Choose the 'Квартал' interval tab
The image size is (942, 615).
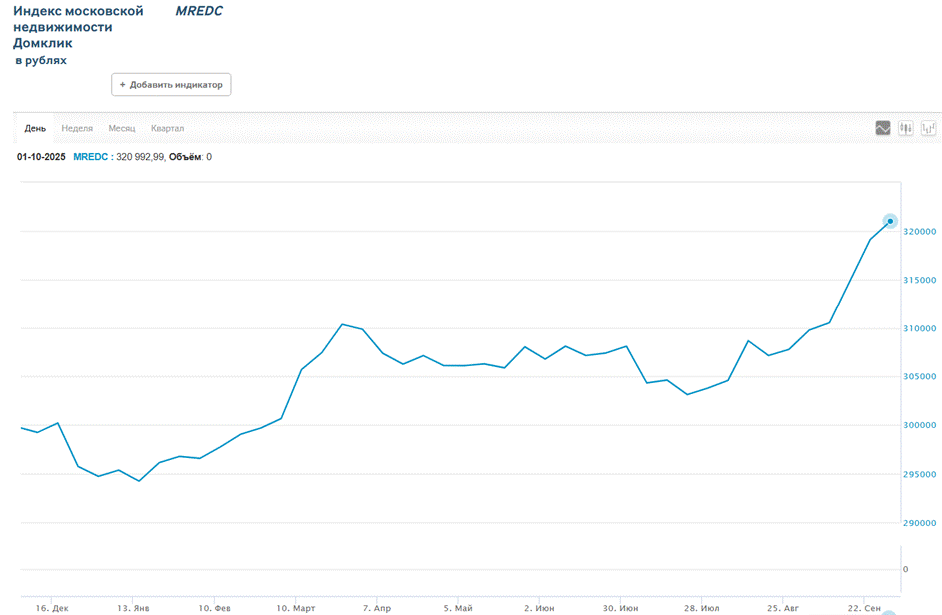click(x=167, y=129)
